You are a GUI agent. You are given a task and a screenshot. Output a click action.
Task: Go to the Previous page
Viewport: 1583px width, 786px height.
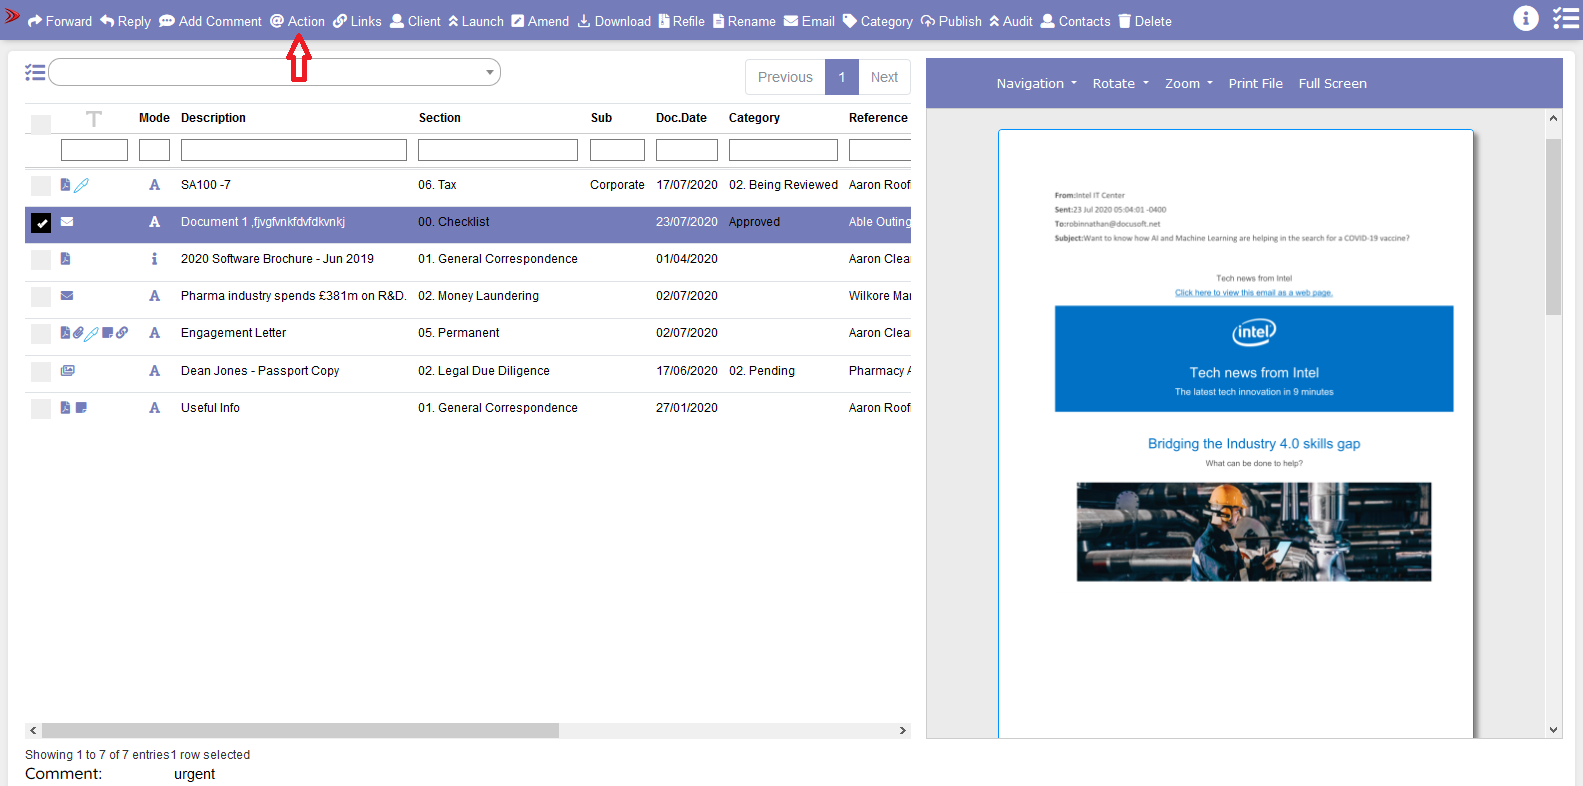pos(785,77)
